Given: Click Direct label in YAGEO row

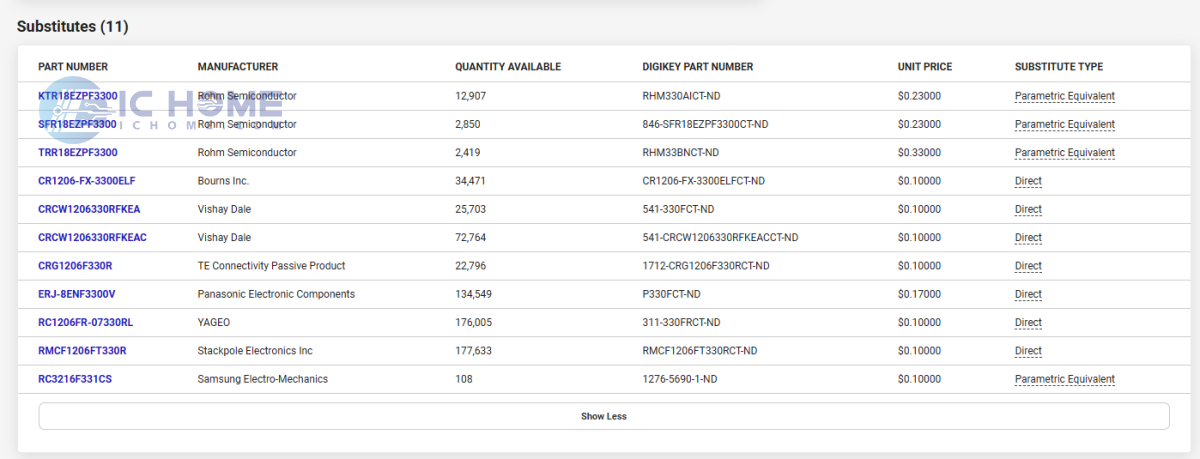Looking at the screenshot, I should 1028,322.
